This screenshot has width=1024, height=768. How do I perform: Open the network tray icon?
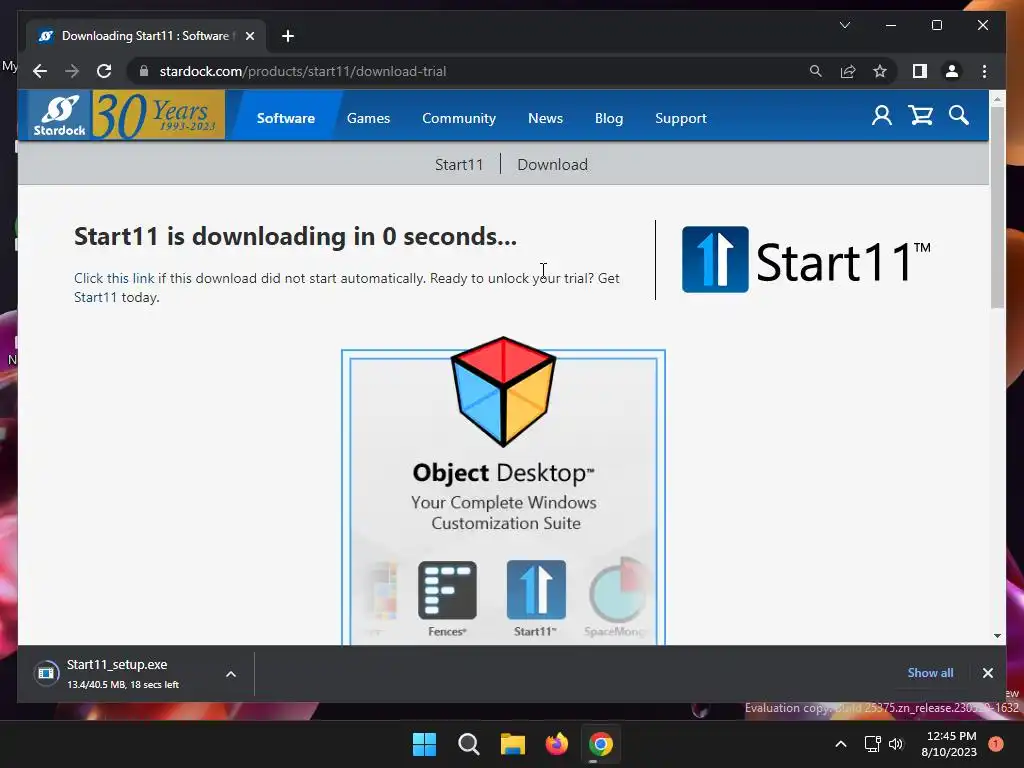[872, 744]
